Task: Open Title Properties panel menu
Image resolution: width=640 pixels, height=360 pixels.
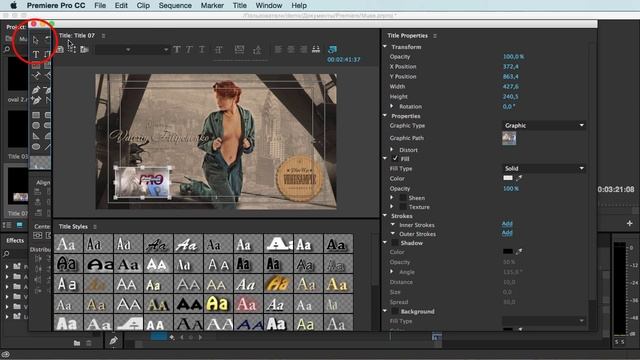Action: coord(435,36)
